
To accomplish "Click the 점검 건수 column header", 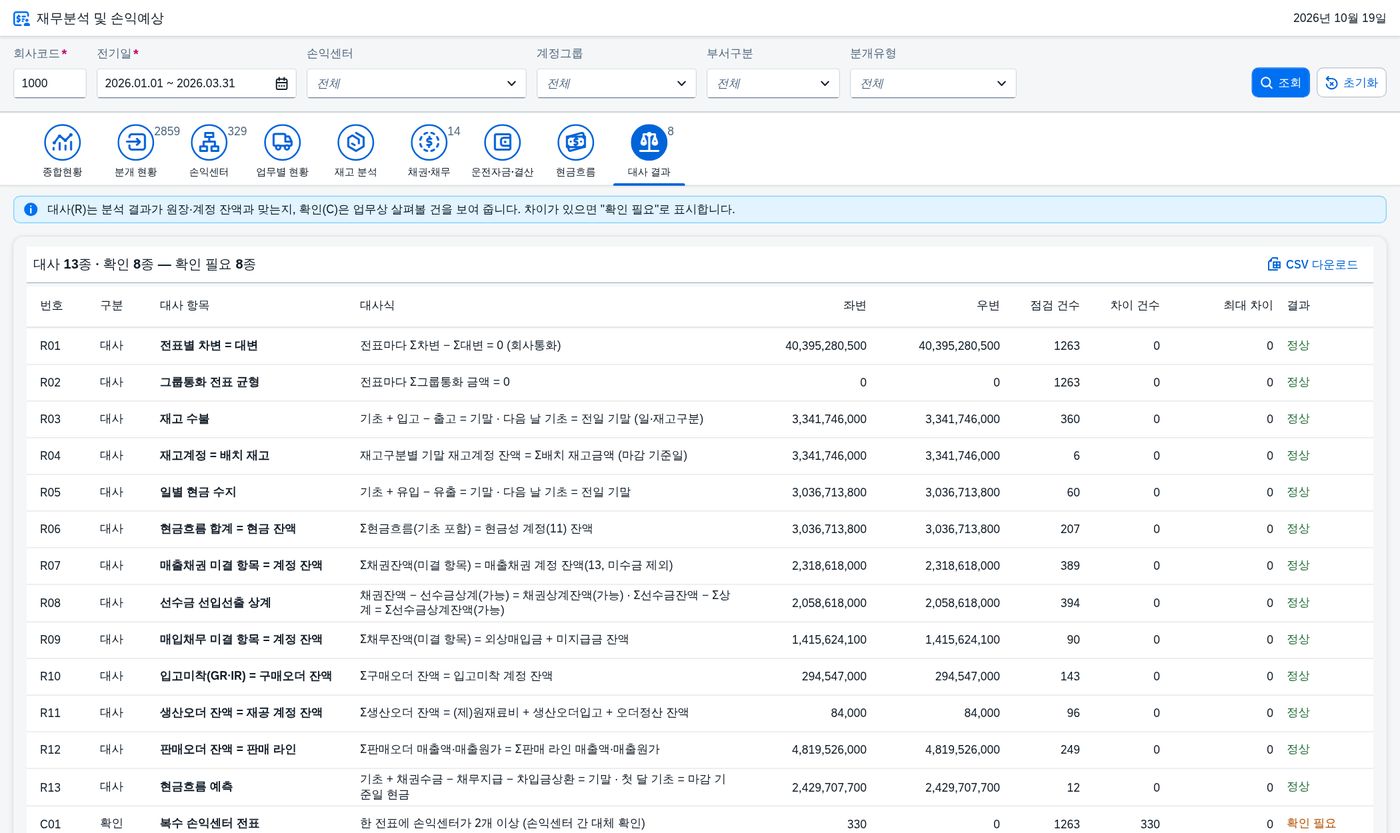I will click(1055, 305).
